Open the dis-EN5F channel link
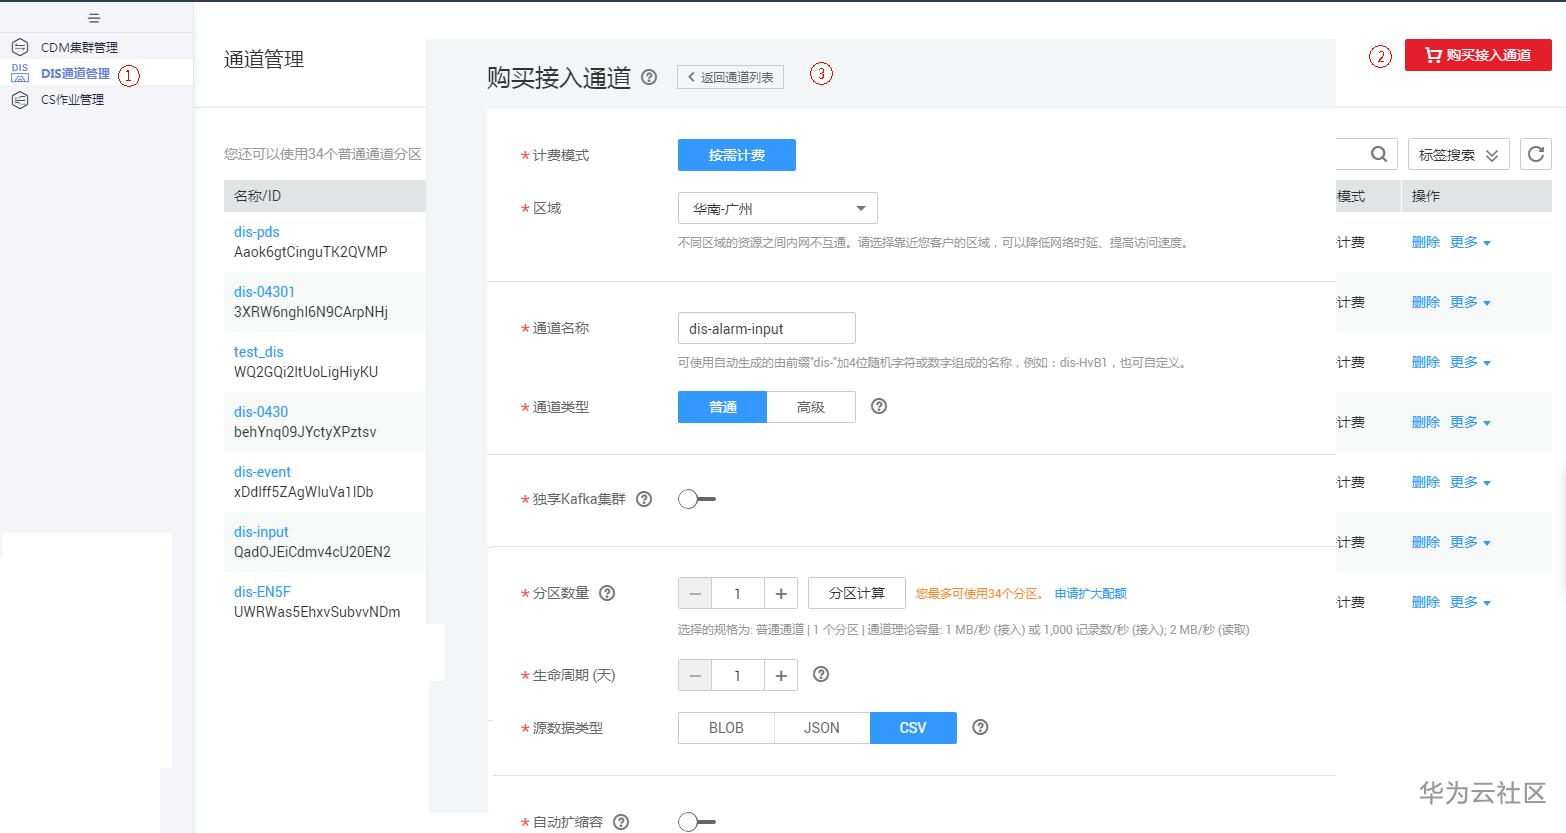The height and width of the screenshot is (833, 1566). click(x=263, y=592)
